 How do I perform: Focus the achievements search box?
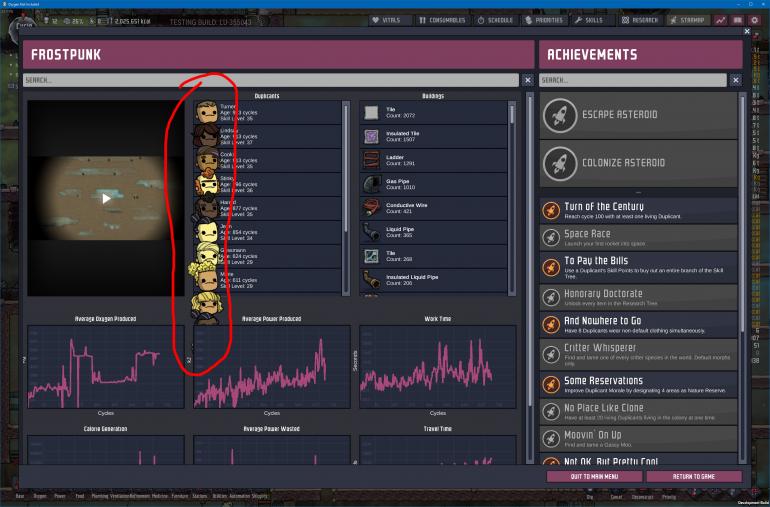pyautogui.click(x=632, y=80)
